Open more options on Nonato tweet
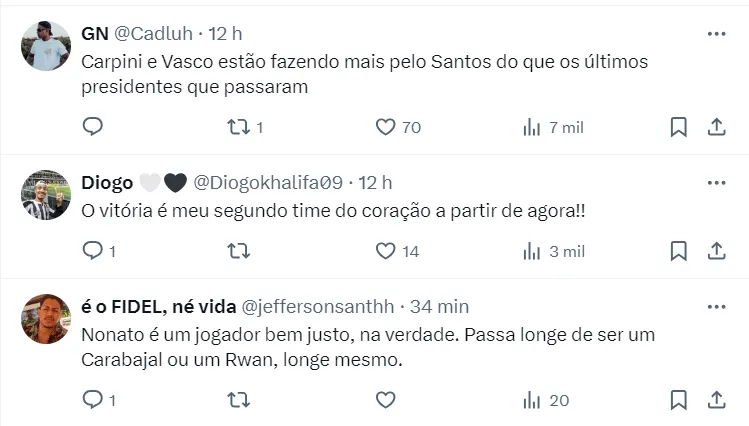749x426 pixels. [716, 306]
